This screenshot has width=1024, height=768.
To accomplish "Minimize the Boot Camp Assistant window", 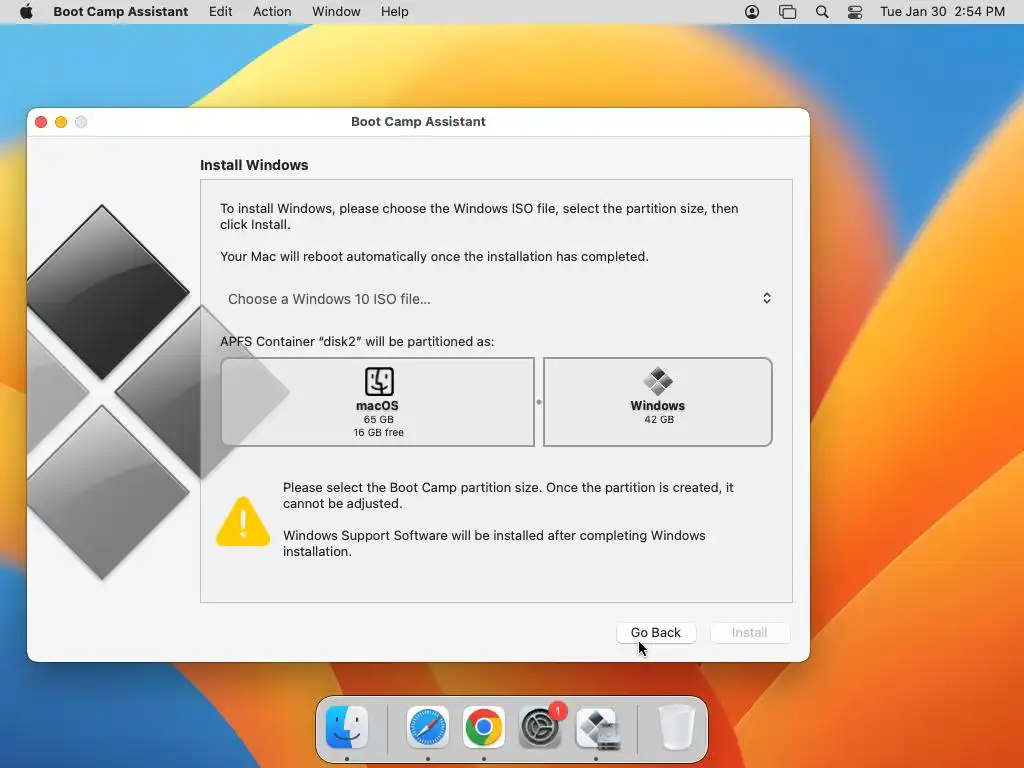I will [x=61, y=122].
